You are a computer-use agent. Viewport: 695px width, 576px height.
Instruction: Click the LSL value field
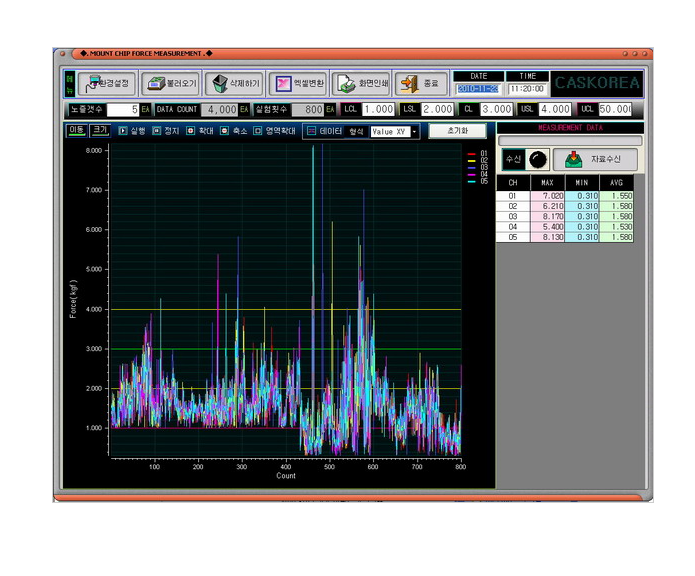click(x=437, y=109)
